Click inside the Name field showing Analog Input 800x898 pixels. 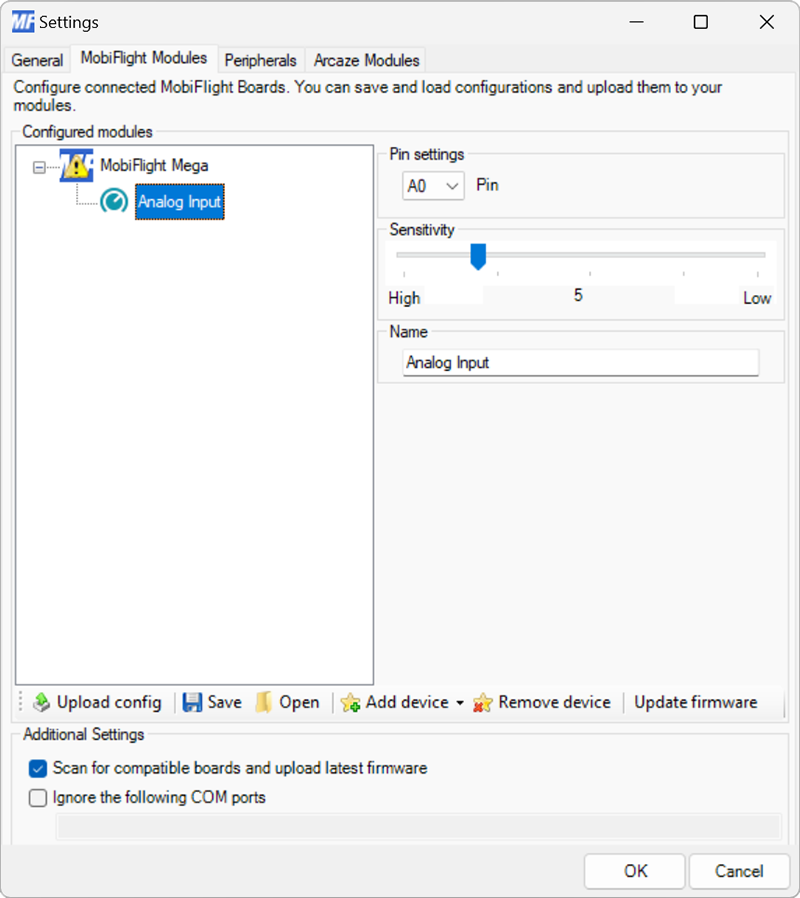(x=580, y=362)
